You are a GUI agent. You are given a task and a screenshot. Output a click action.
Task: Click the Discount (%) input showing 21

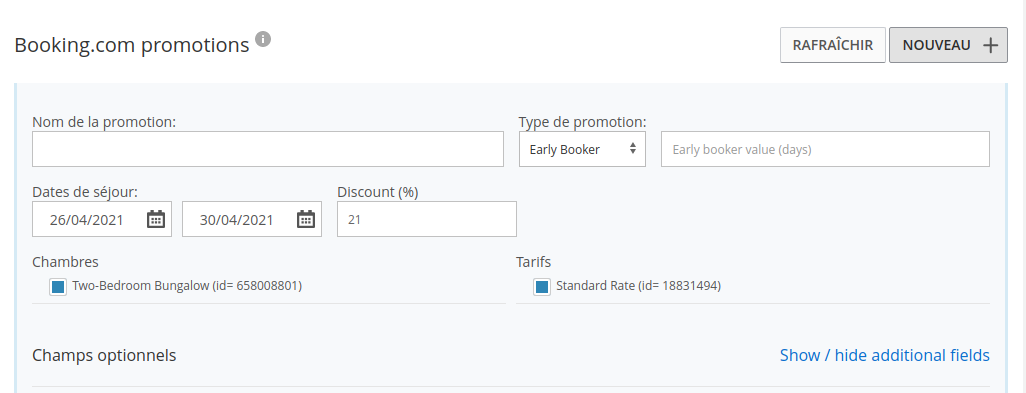click(x=427, y=219)
